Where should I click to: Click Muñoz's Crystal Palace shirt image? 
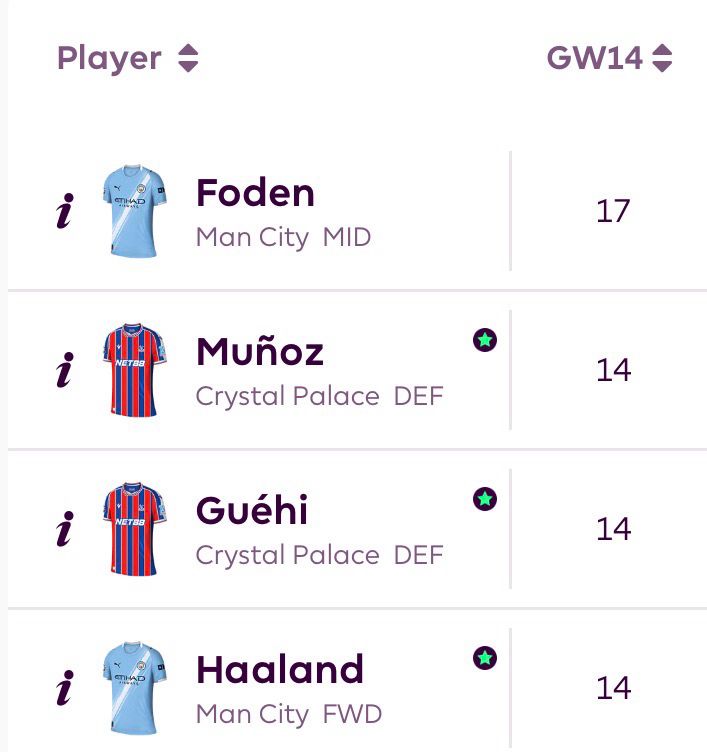pyautogui.click(x=134, y=370)
